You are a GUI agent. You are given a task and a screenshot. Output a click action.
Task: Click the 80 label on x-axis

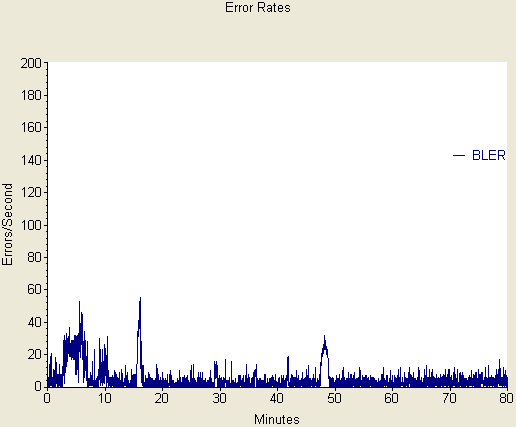(x=507, y=398)
